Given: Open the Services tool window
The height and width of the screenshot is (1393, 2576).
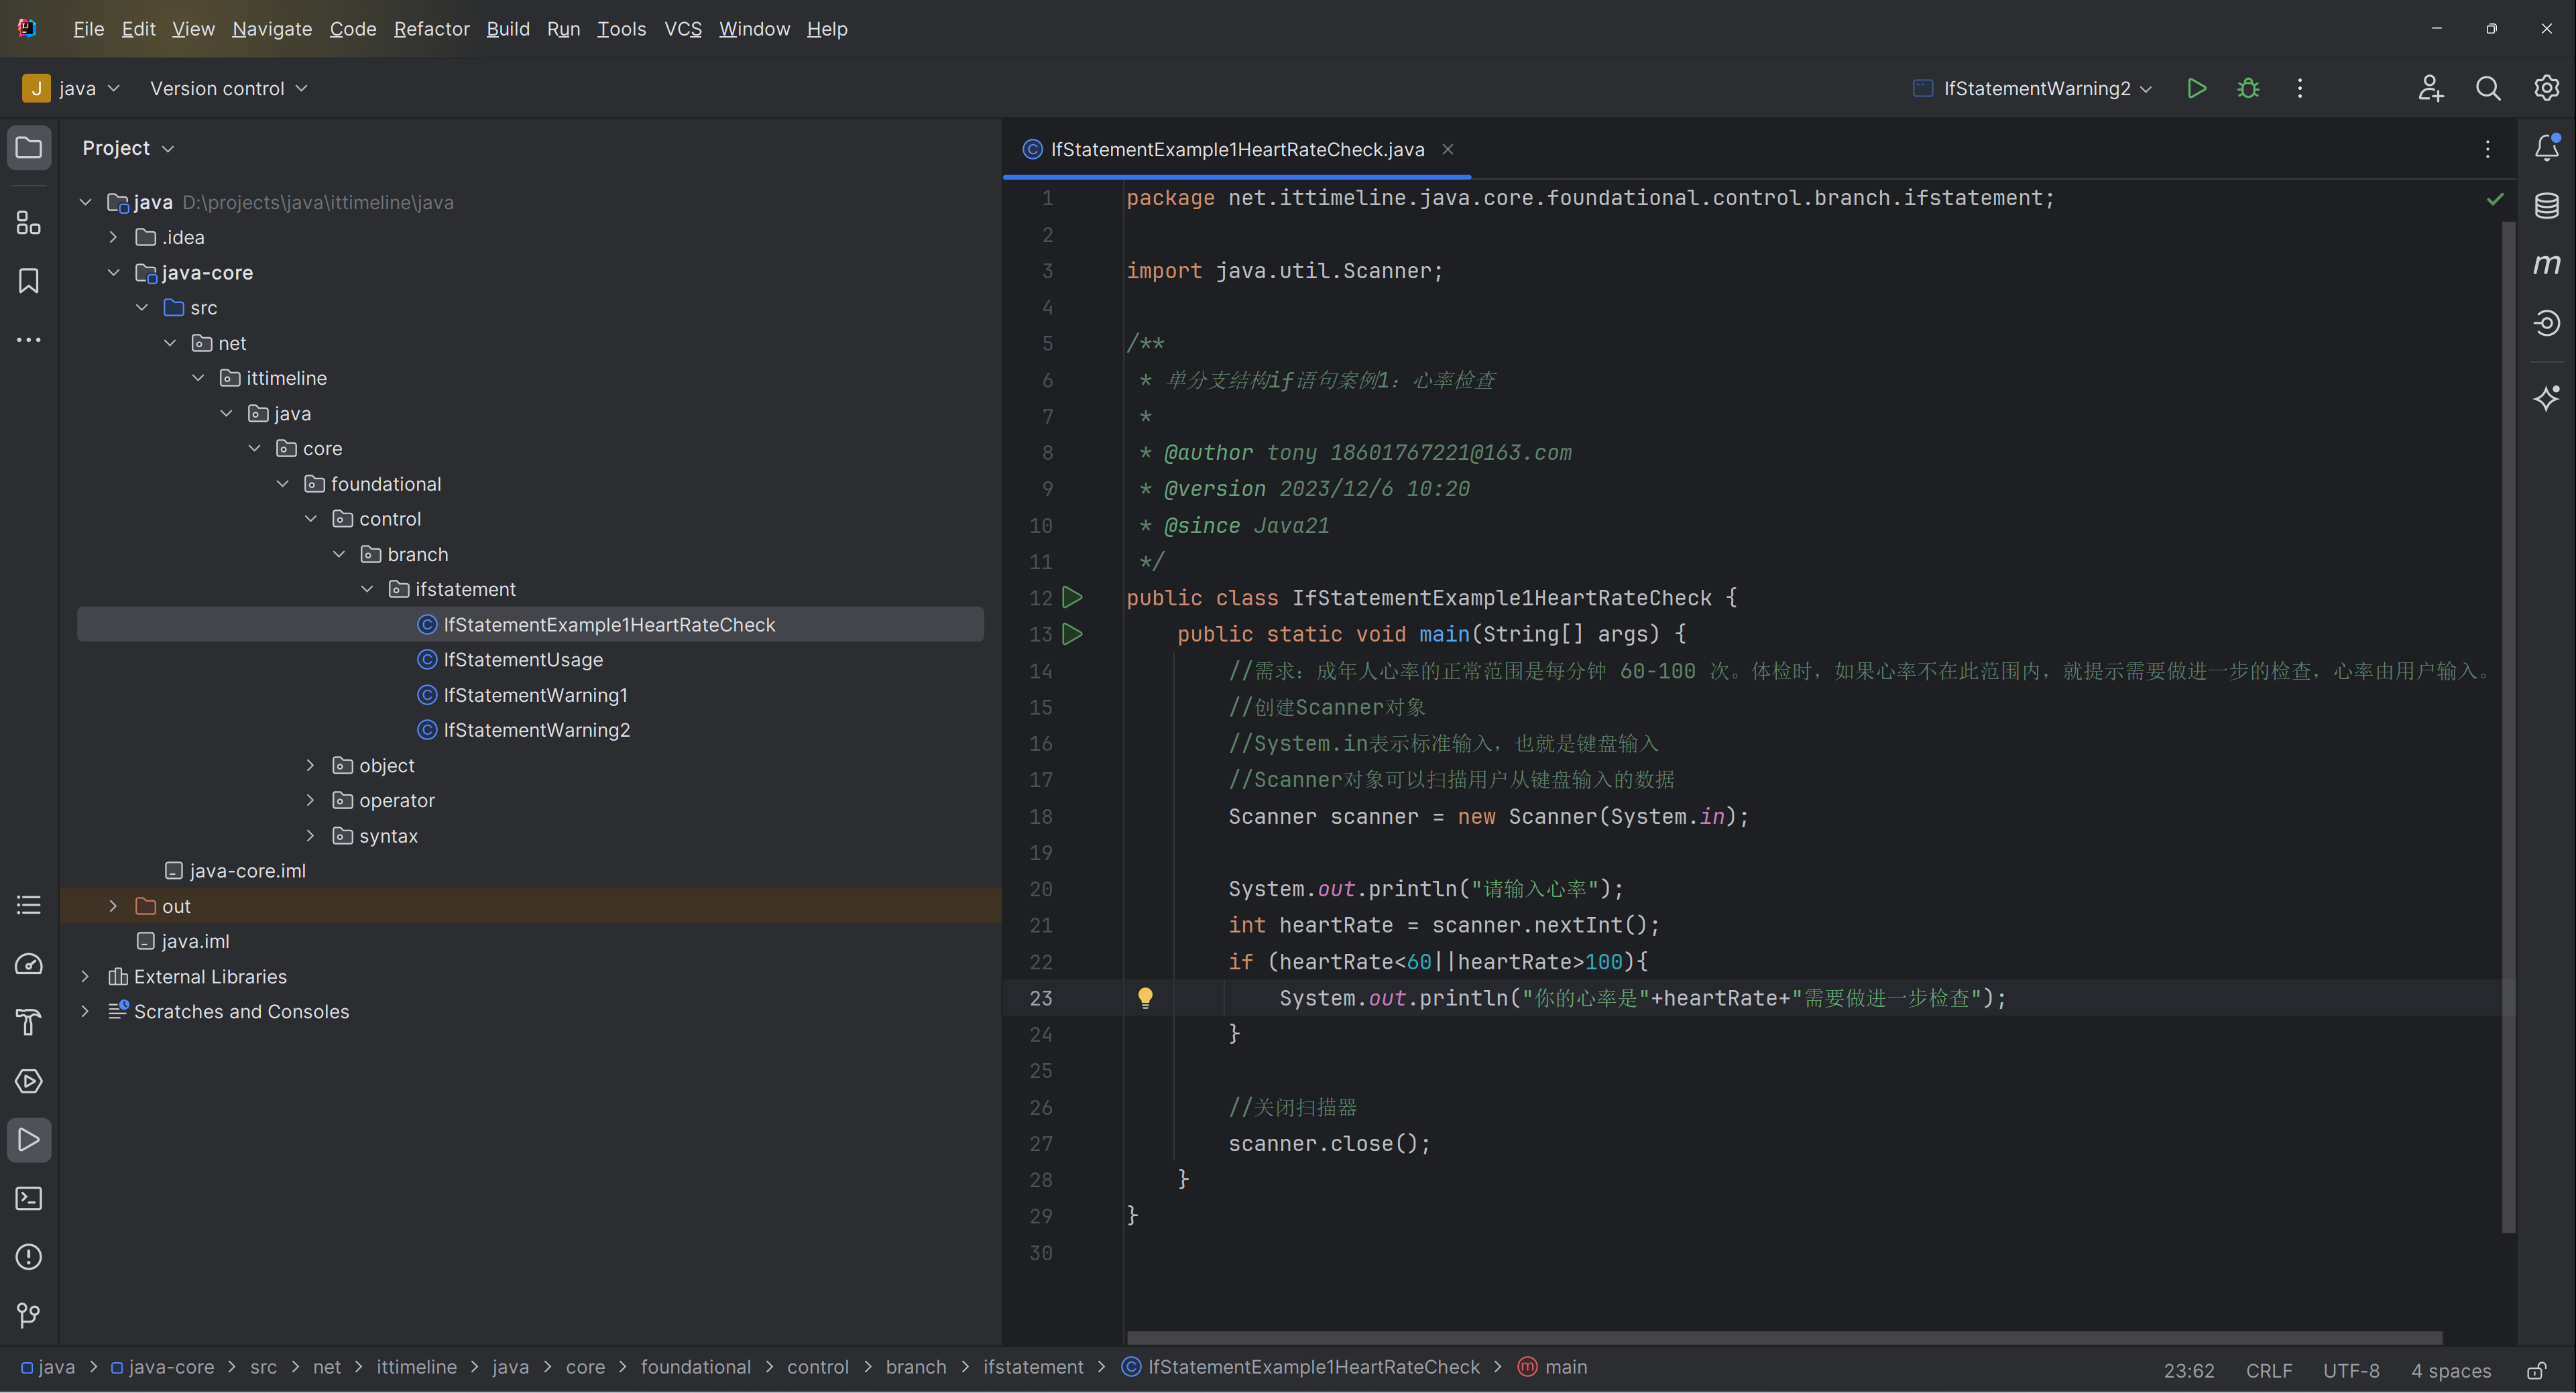Looking at the screenshot, I should (29, 1081).
